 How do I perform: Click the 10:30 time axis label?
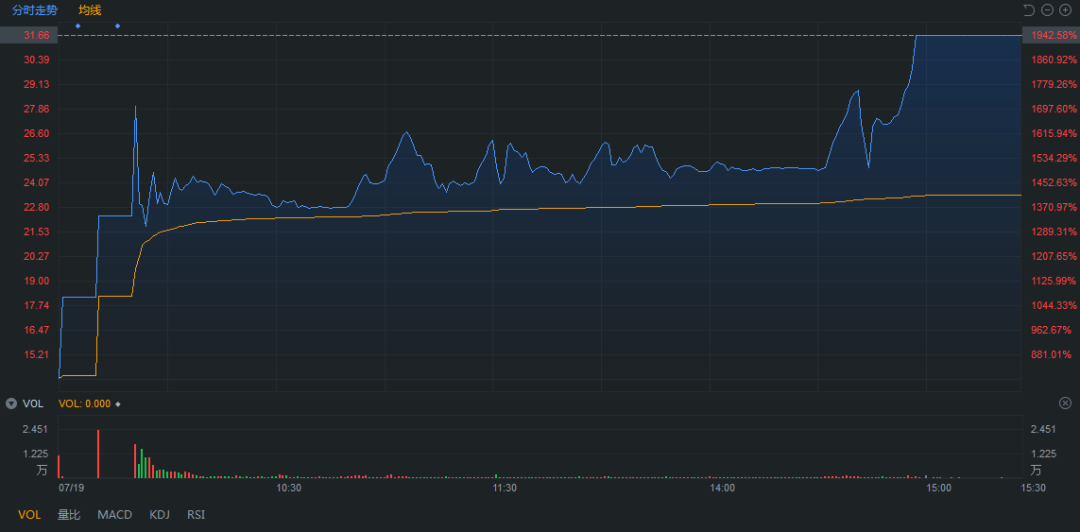[289, 488]
